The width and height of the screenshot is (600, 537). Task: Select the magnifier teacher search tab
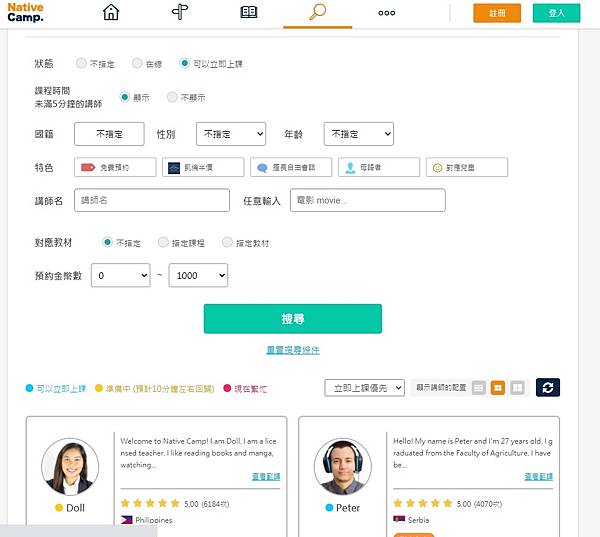coord(318,12)
